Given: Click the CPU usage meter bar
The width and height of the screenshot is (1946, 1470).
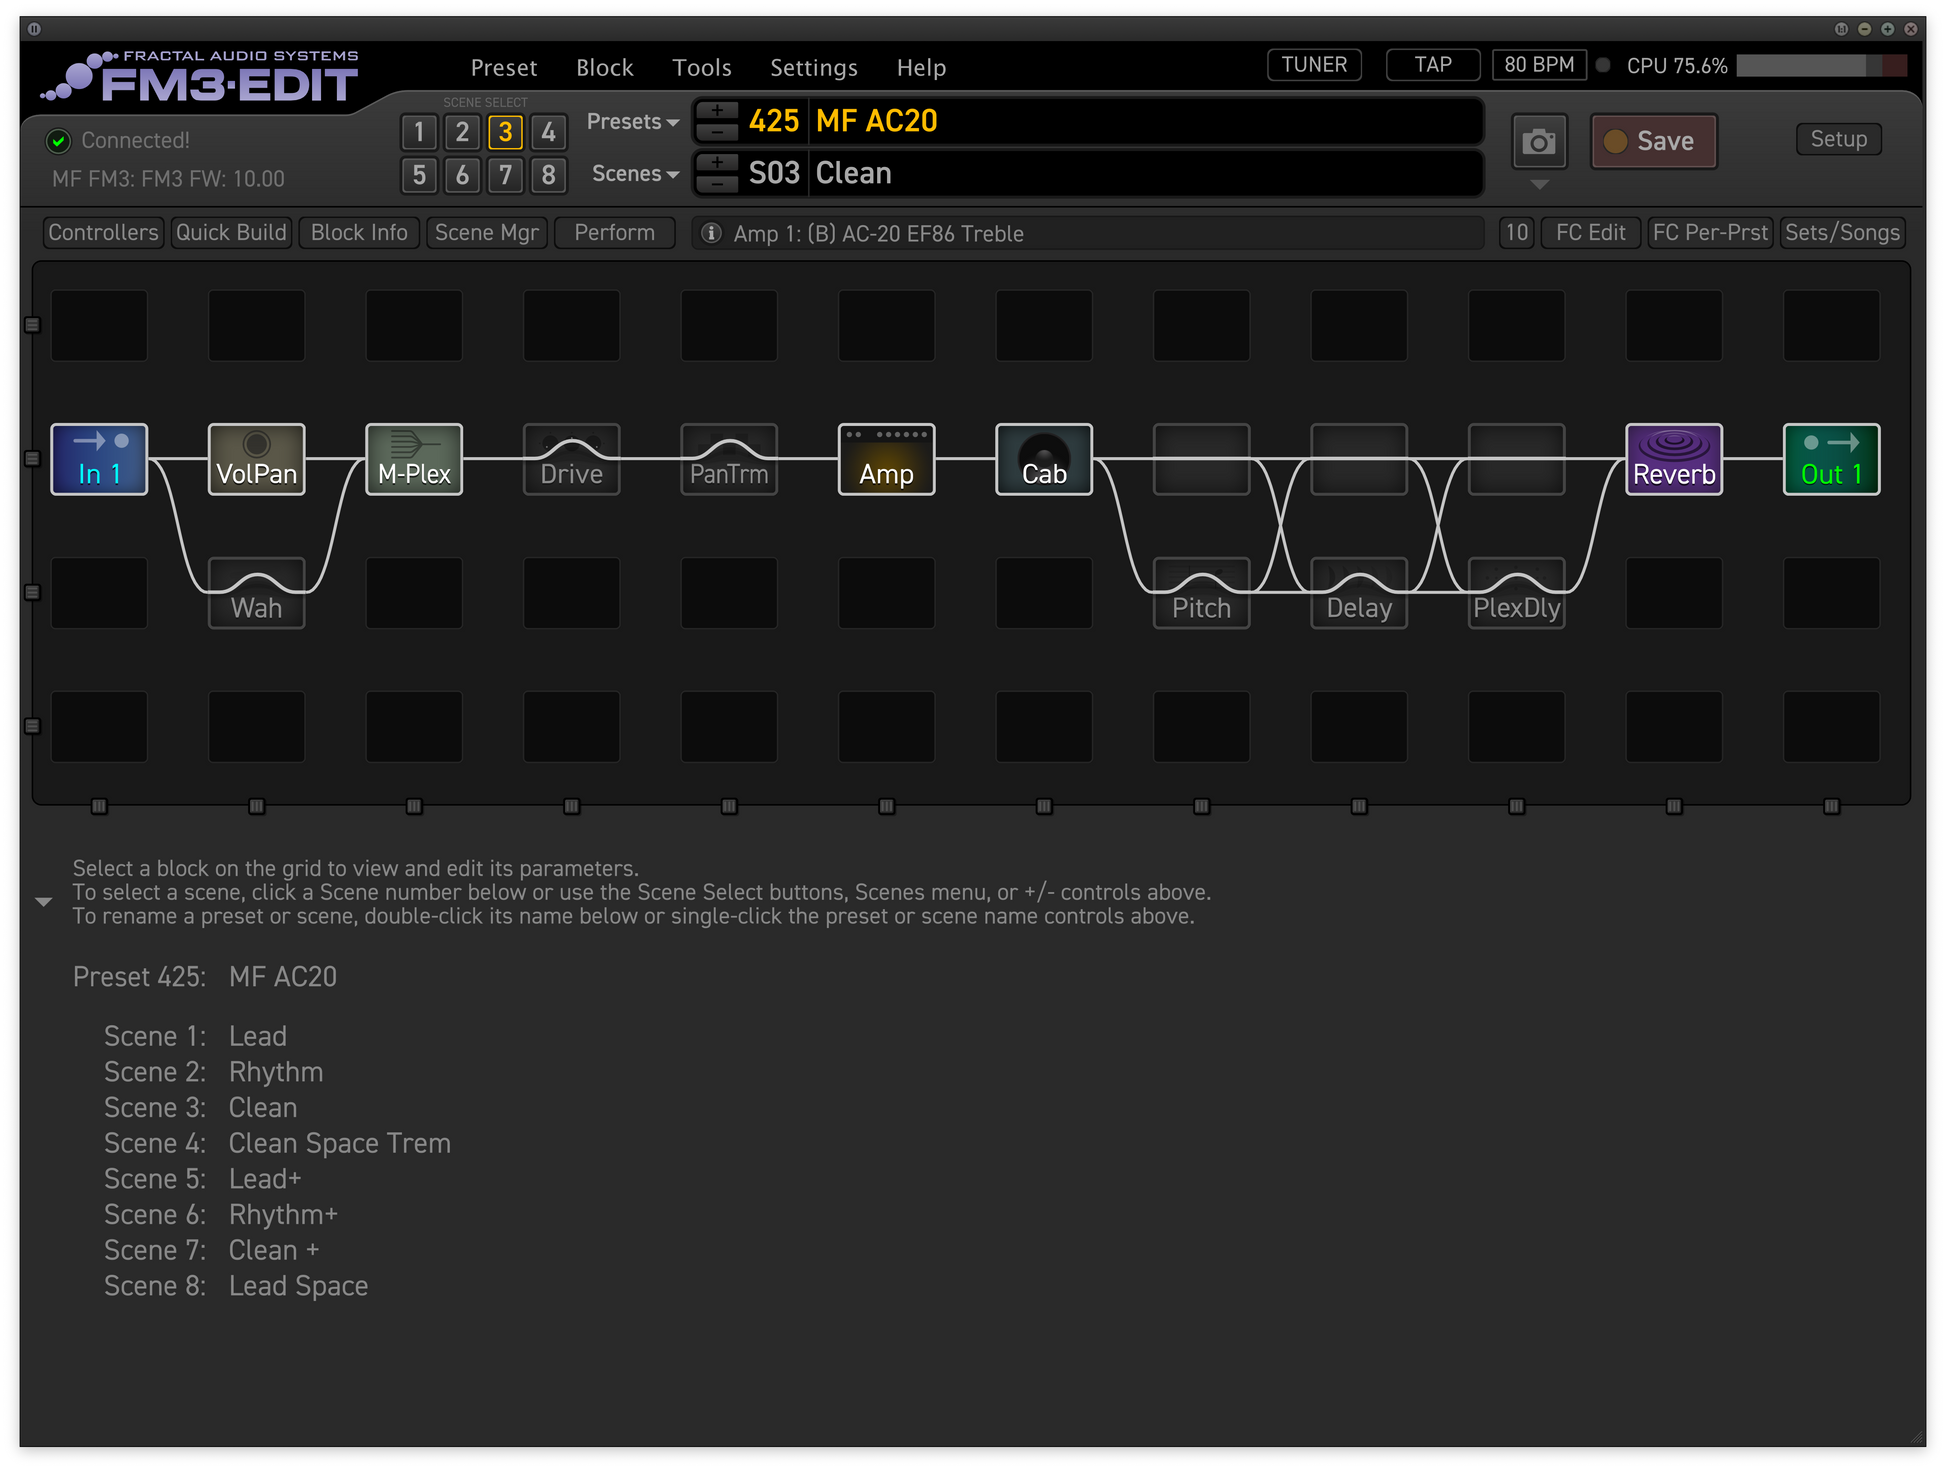Looking at the screenshot, I should (1820, 66).
